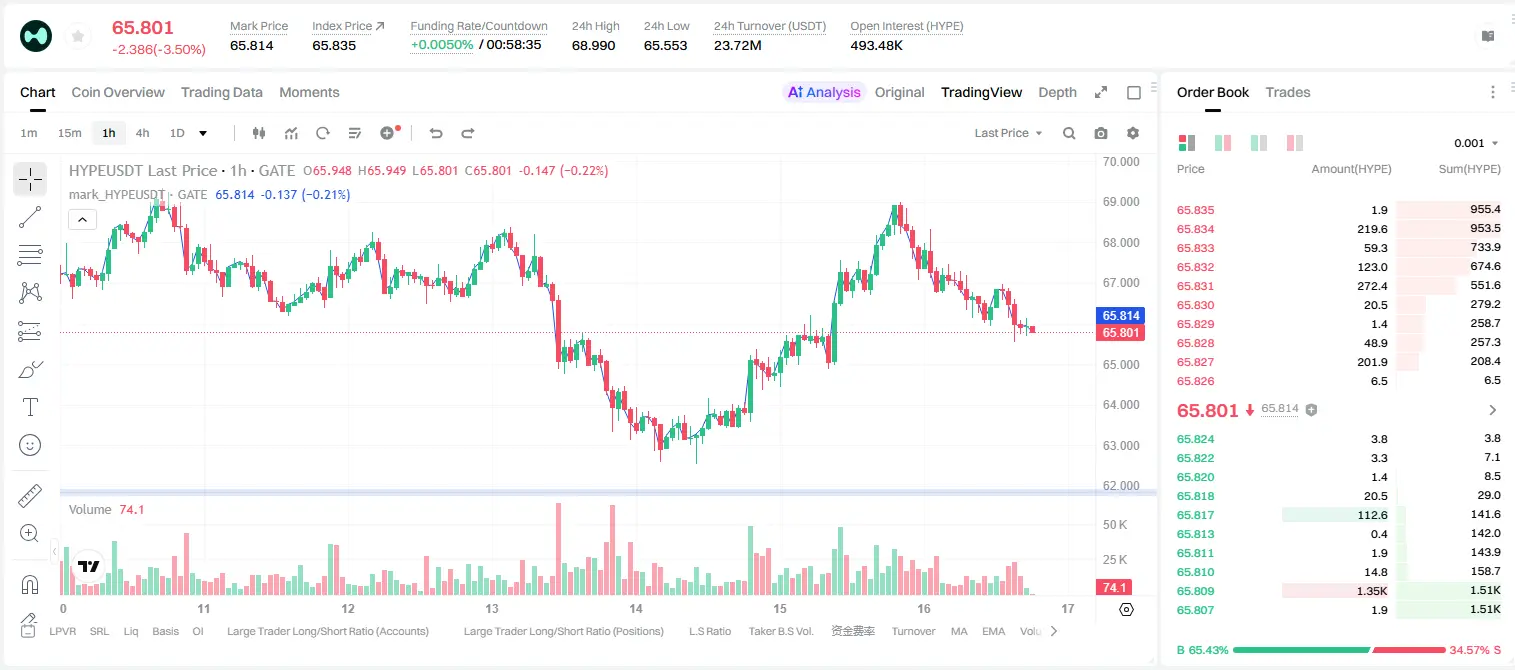This screenshot has height=670, width=1515.
Task: Click the undo arrow in toolbar
Action: click(436, 133)
